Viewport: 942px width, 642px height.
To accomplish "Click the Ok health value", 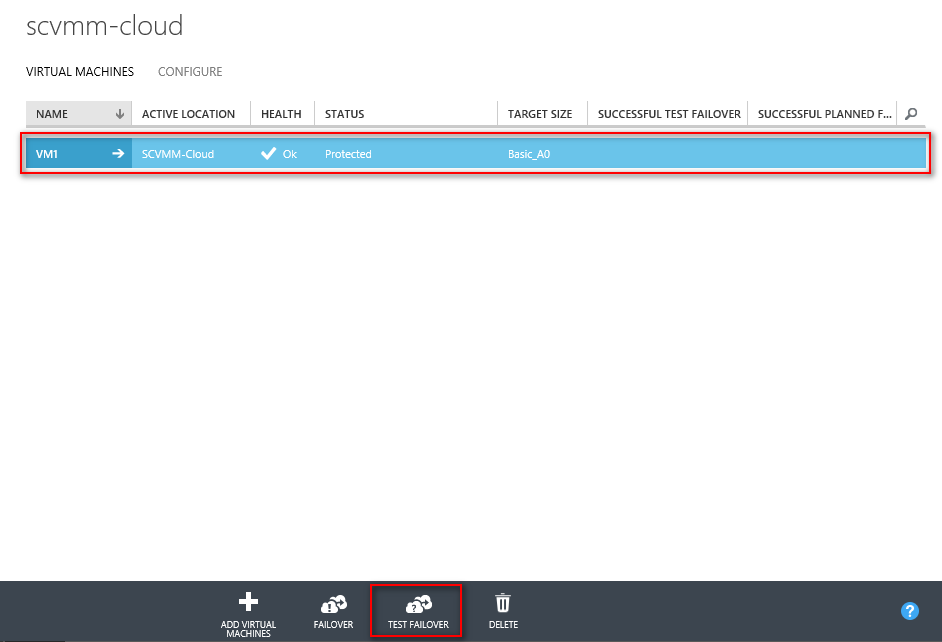I will [x=290, y=154].
